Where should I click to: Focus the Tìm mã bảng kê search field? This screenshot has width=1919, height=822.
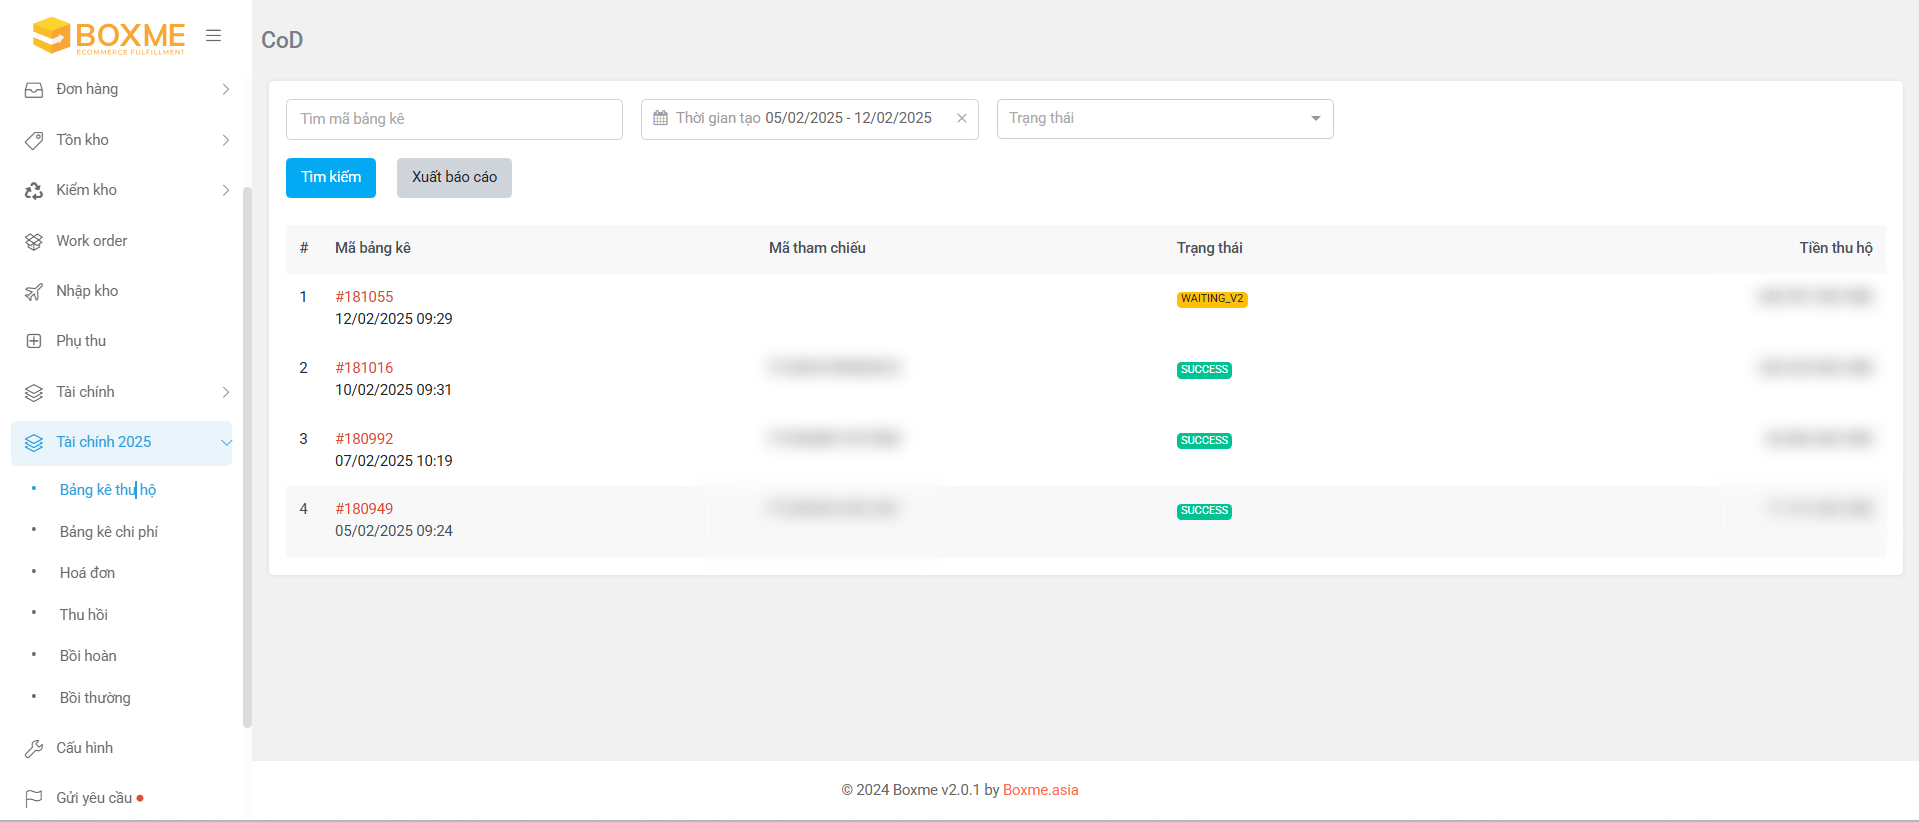click(454, 119)
